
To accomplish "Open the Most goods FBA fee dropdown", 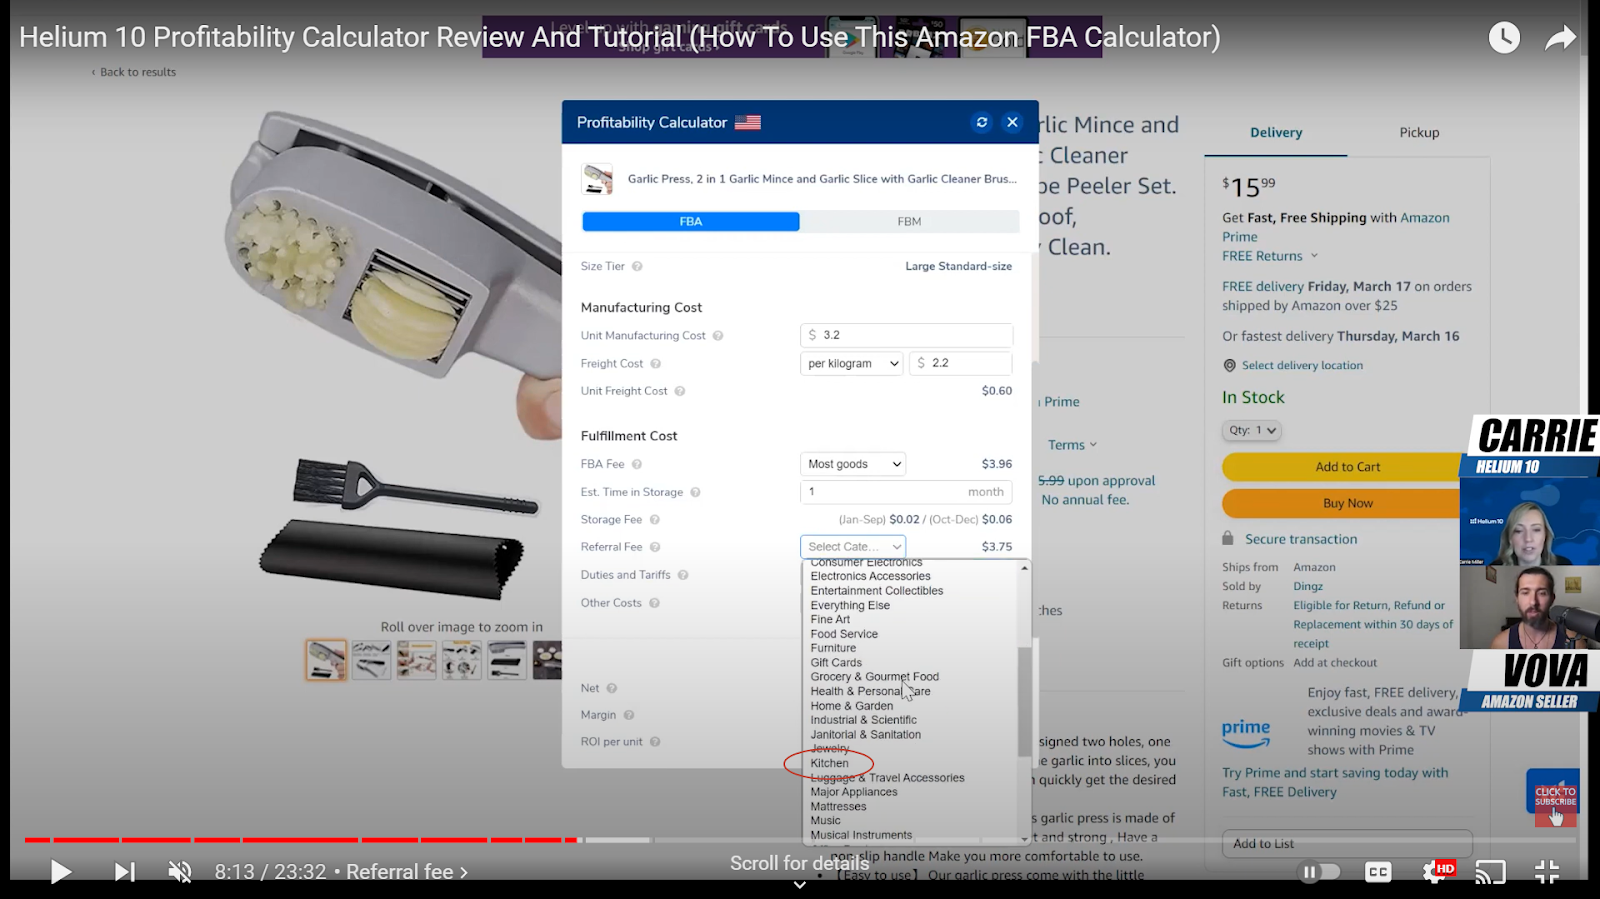I will 853,464.
